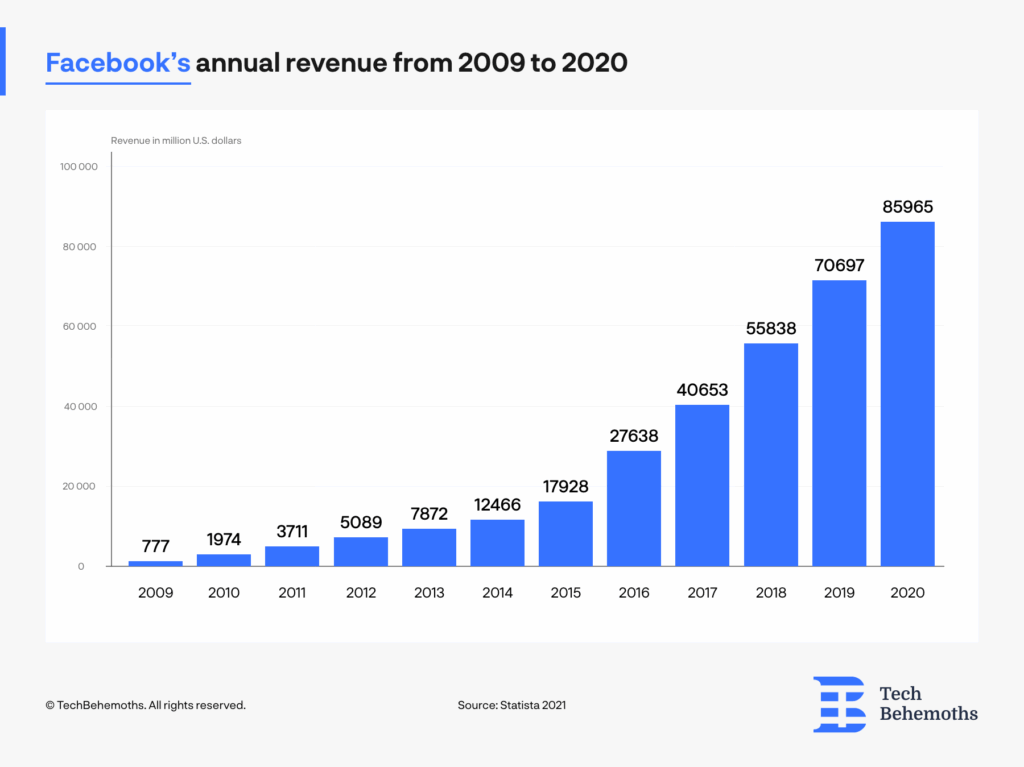Open the blue Facebook's title link
Screen dimensions: 1024x767
[118, 63]
